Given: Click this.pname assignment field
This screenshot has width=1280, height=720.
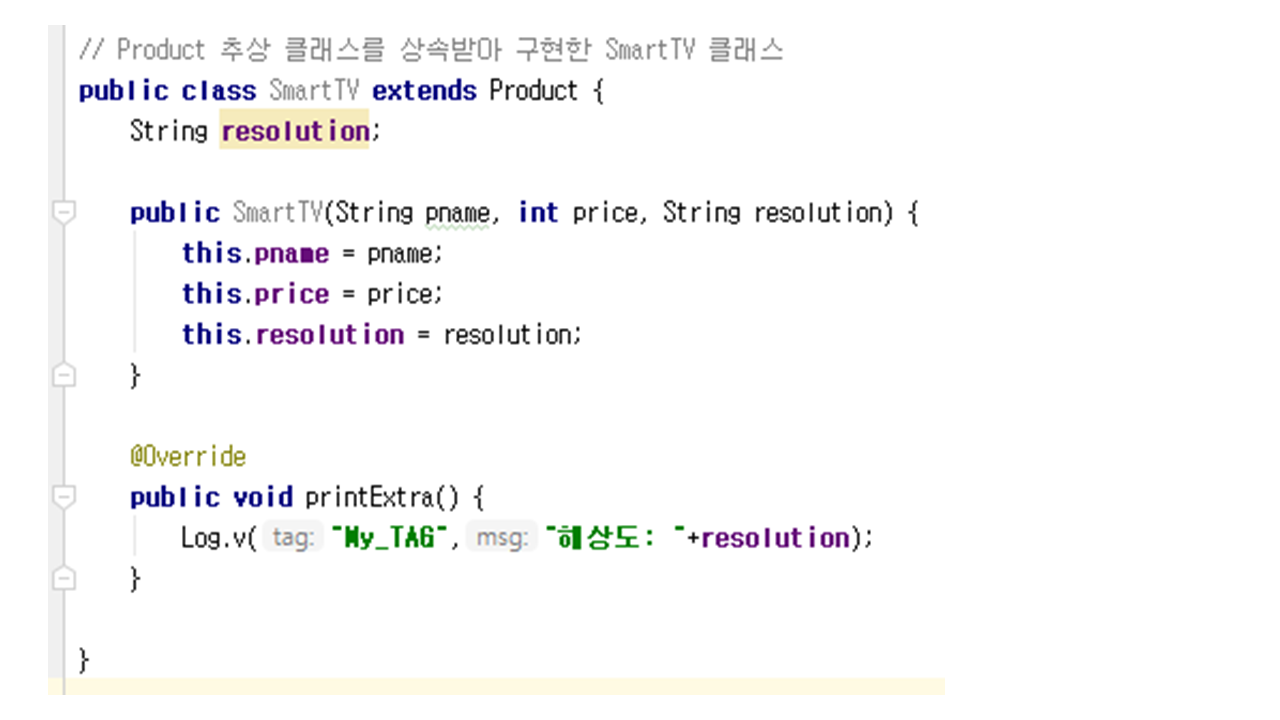Looking at the screenshot, I should [x=291, y=254].
